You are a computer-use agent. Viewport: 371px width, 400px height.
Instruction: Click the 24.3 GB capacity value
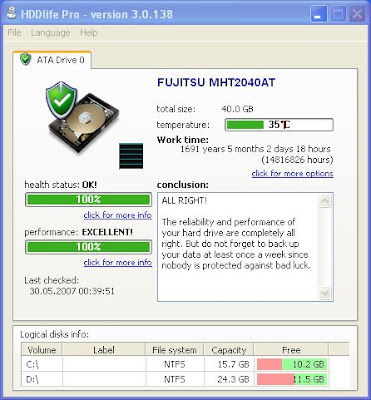pyautogui.click(x=233, y=379)
